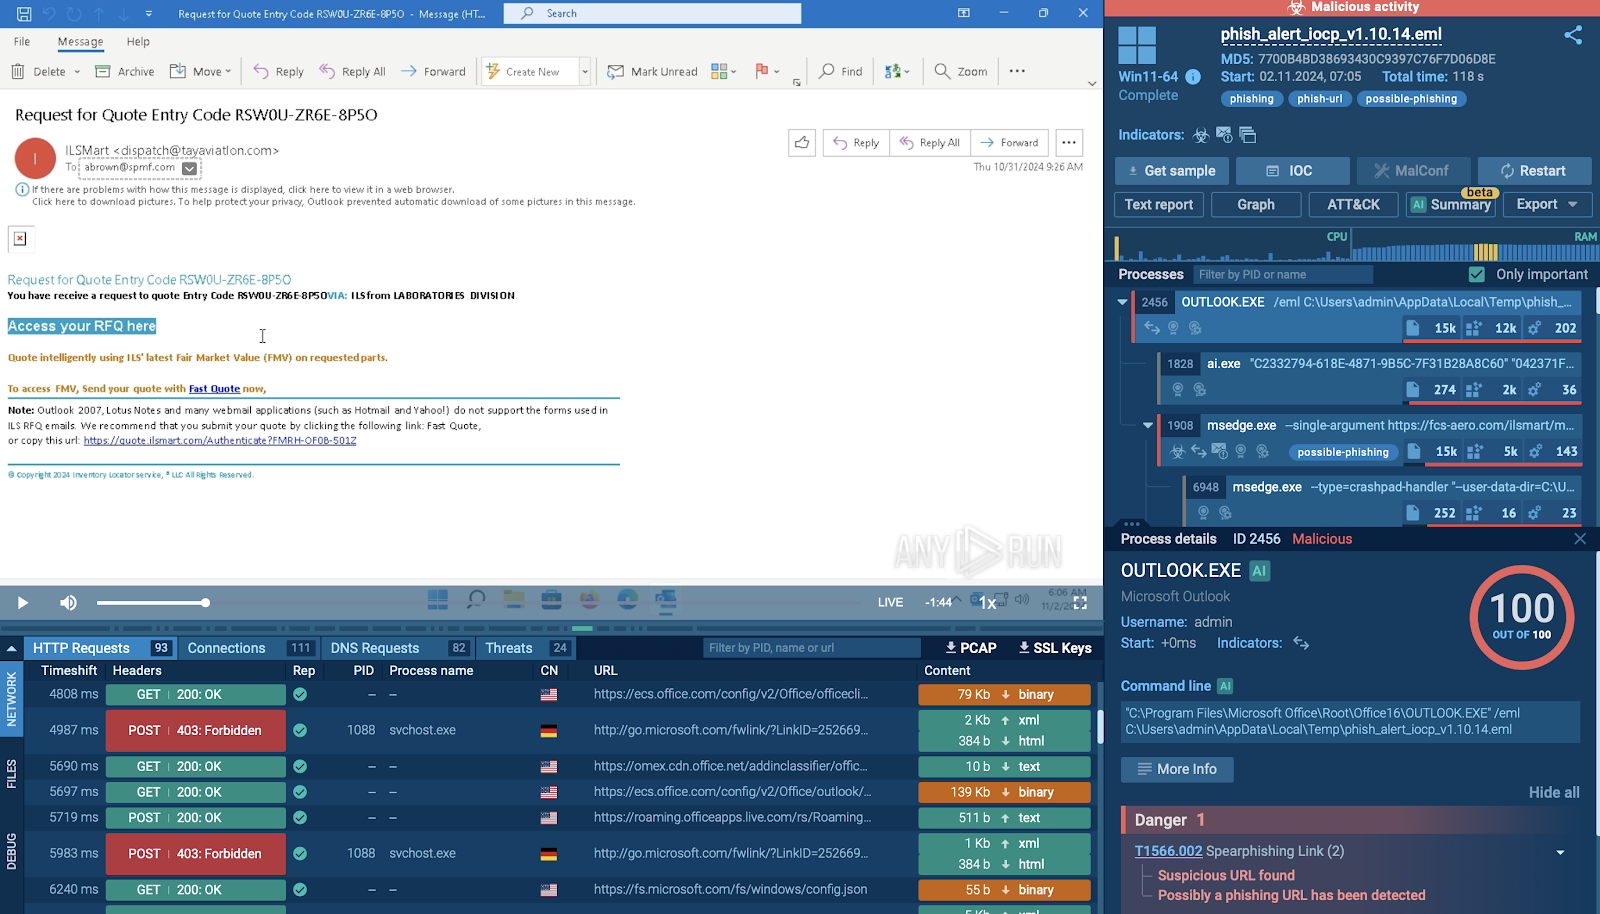Viewport: 1600px width, 914px height.
Task: Click the Reply button in message header
Action: pyautogui.click(x=856, y=142)
